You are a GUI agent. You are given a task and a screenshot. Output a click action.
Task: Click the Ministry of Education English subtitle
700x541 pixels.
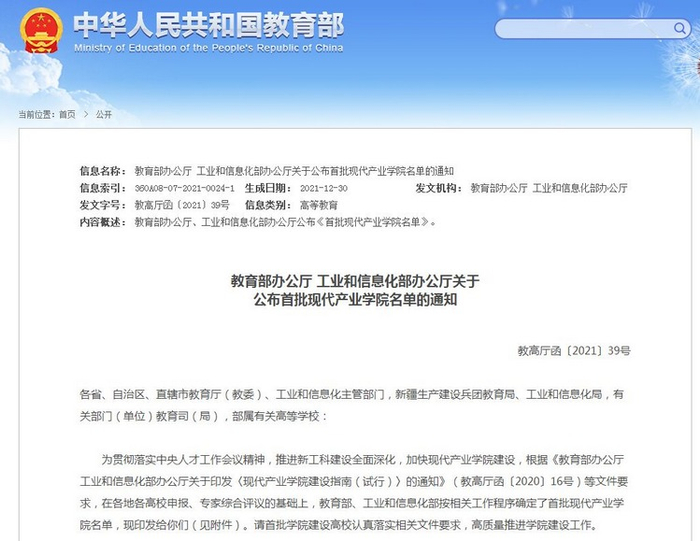208,48
